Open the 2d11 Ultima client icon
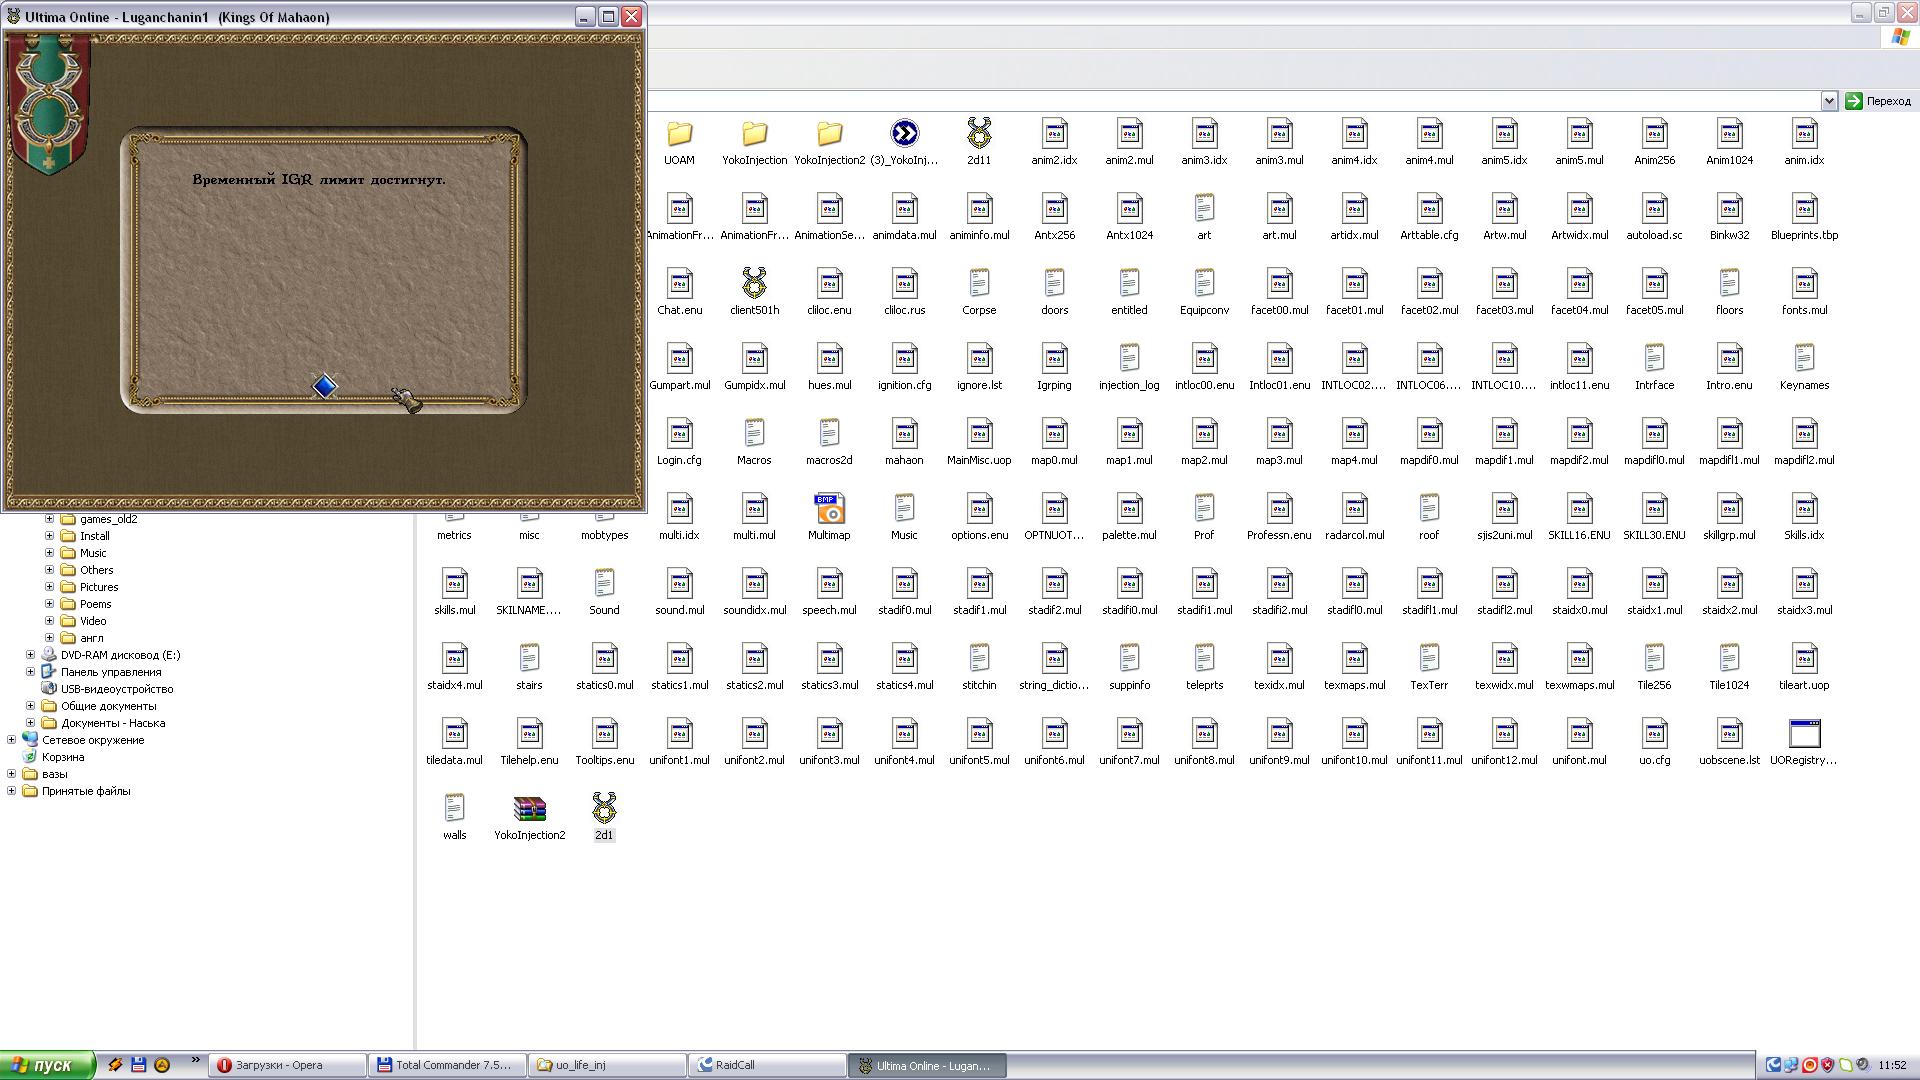 point(979,134)
